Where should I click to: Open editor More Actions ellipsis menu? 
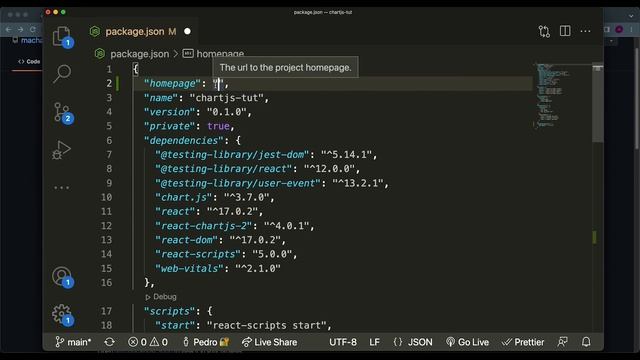coord(585,31)
